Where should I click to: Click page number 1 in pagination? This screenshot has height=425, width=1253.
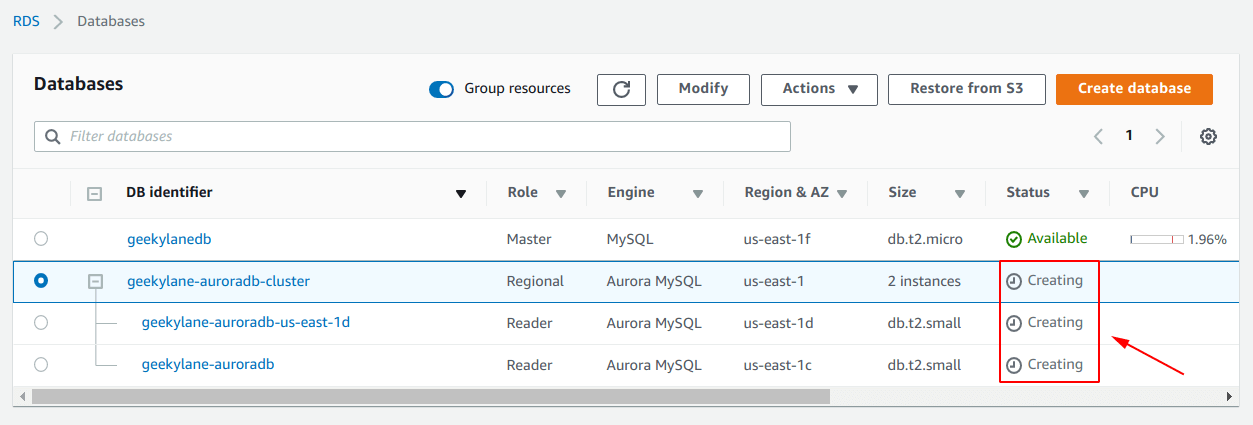tap(1129, 135)
